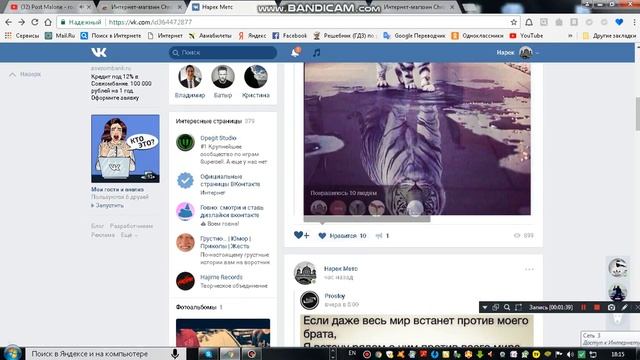
Task: Expand Ещё footer menu
Action: (129, 235)
